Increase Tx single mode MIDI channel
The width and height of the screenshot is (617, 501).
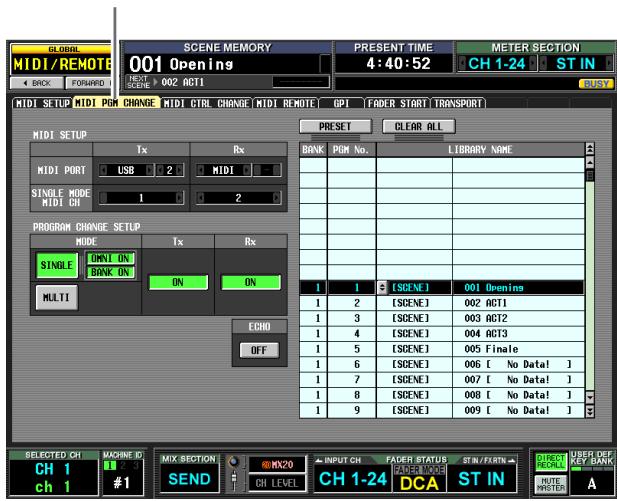click(179, 198)
